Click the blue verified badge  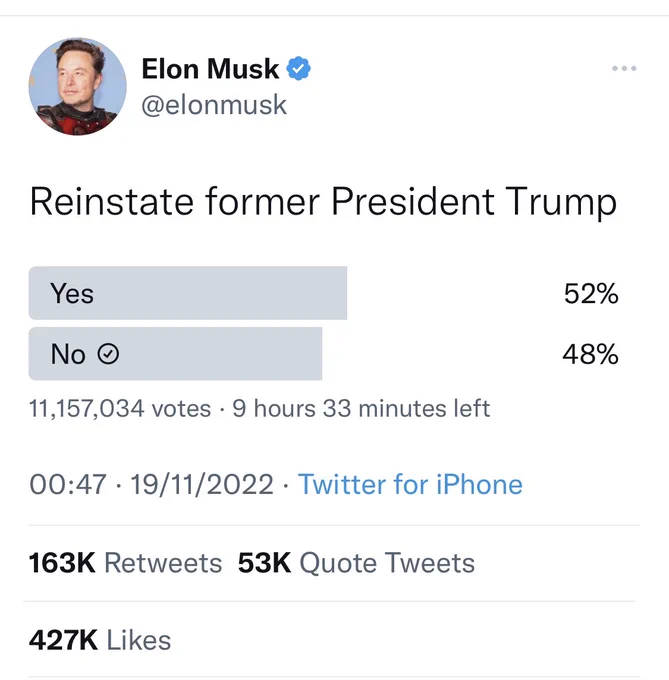coord(298,69)
